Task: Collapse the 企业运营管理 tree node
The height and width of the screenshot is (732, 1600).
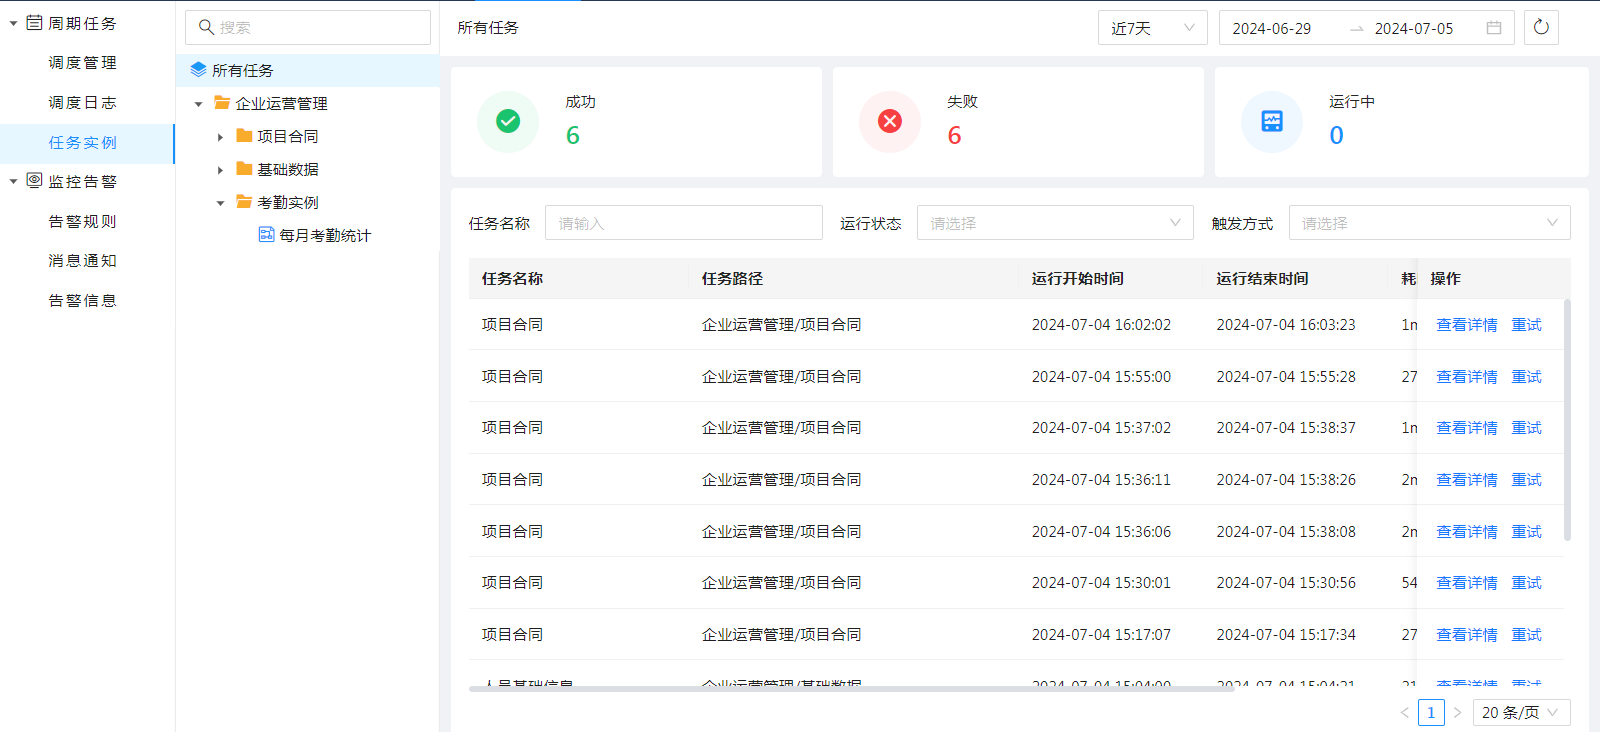Action: tap(198, 104)
